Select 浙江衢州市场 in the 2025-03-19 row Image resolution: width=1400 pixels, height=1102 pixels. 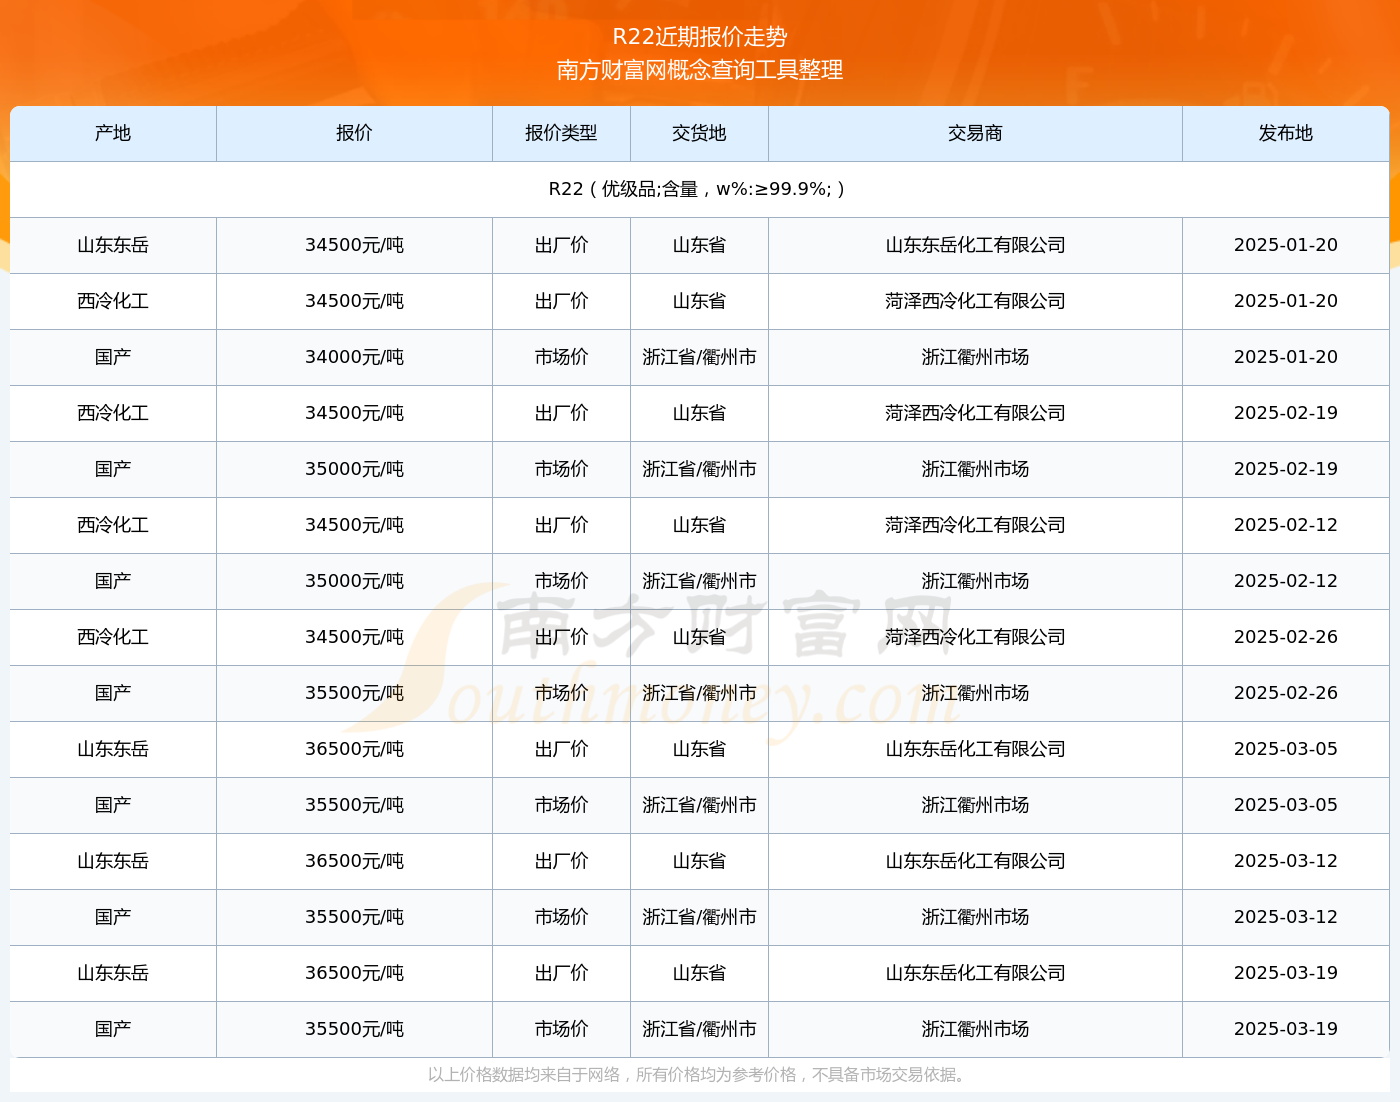click(975, 1029)
